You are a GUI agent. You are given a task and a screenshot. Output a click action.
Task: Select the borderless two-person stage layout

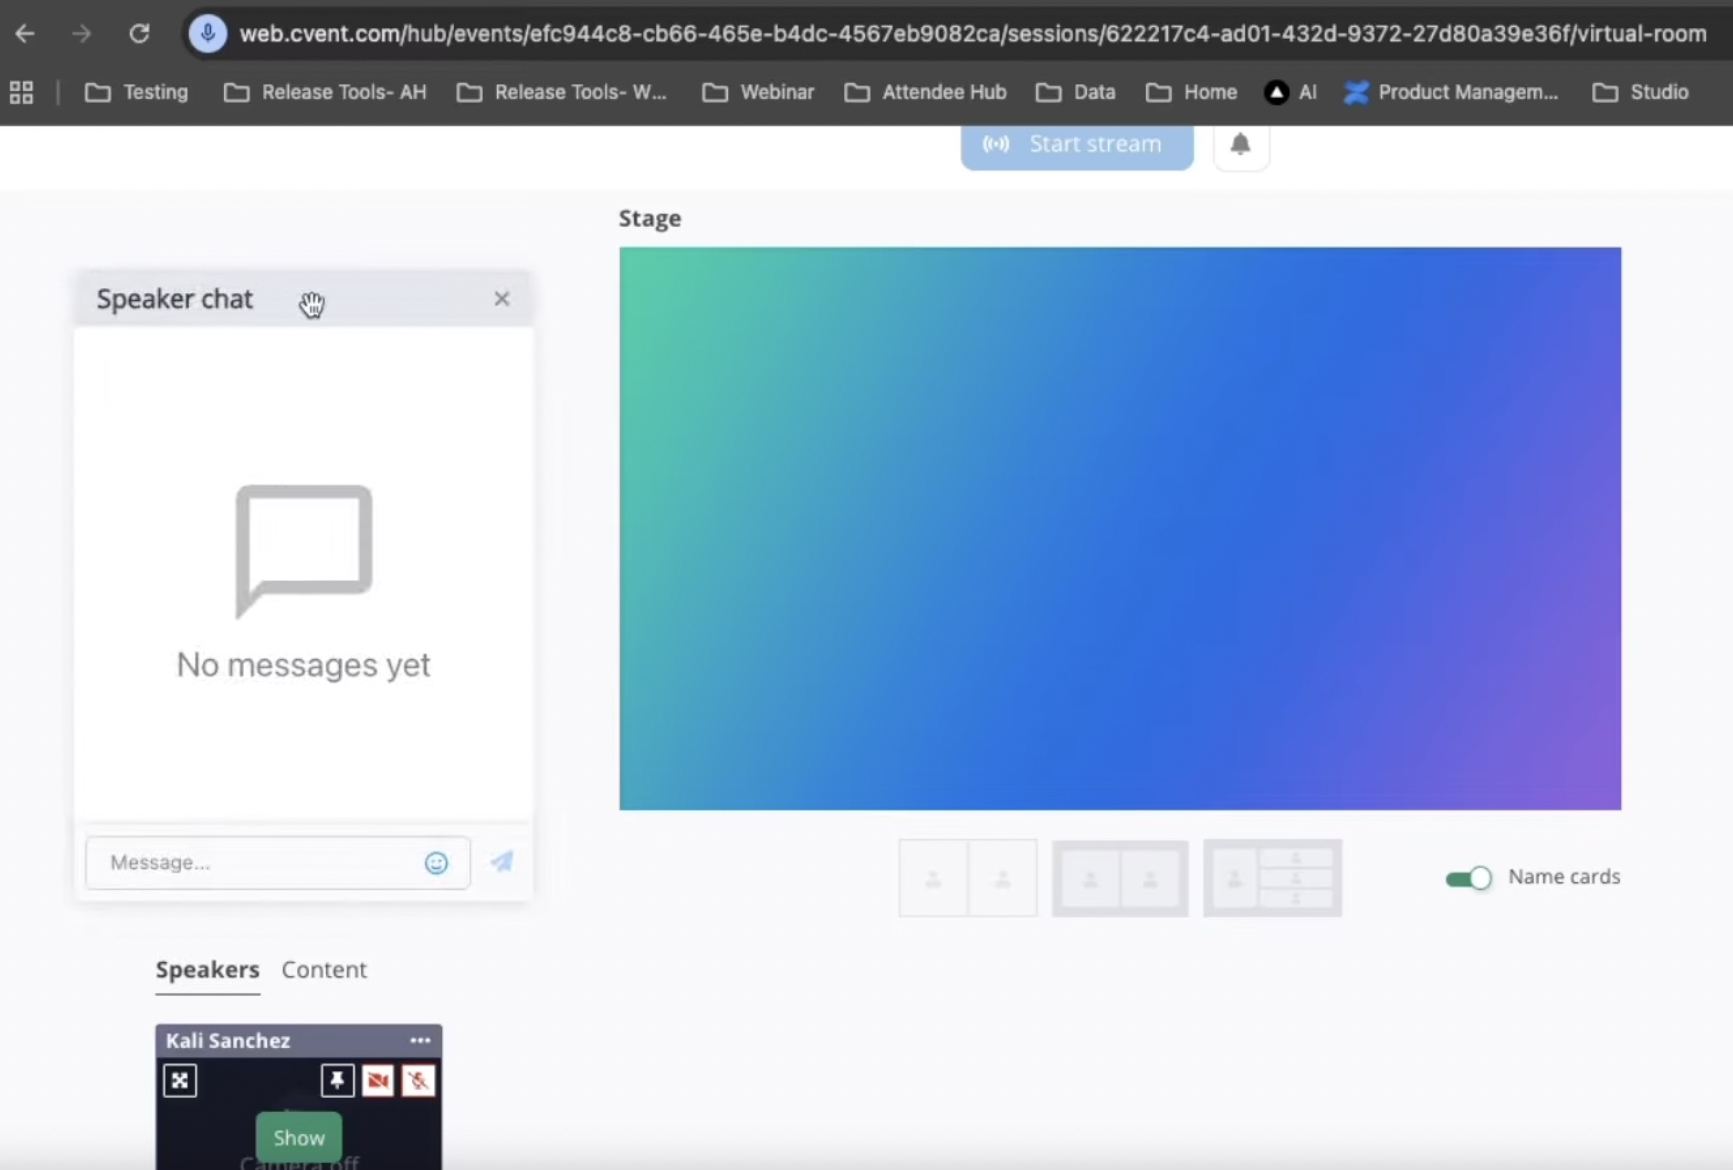[x=968, y=878]
